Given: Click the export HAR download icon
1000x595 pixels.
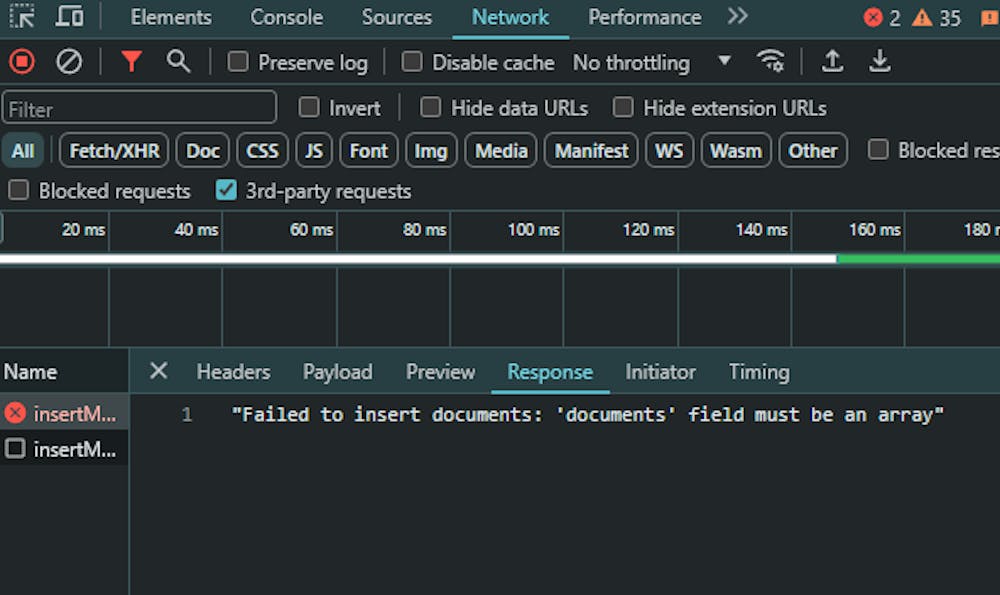Looking at the screenshot, I should tap(879, 62).
